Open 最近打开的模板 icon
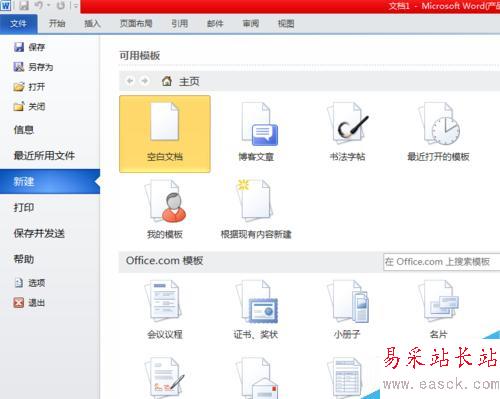The height and width of the screenshot is (399, 500). (439, 123)
